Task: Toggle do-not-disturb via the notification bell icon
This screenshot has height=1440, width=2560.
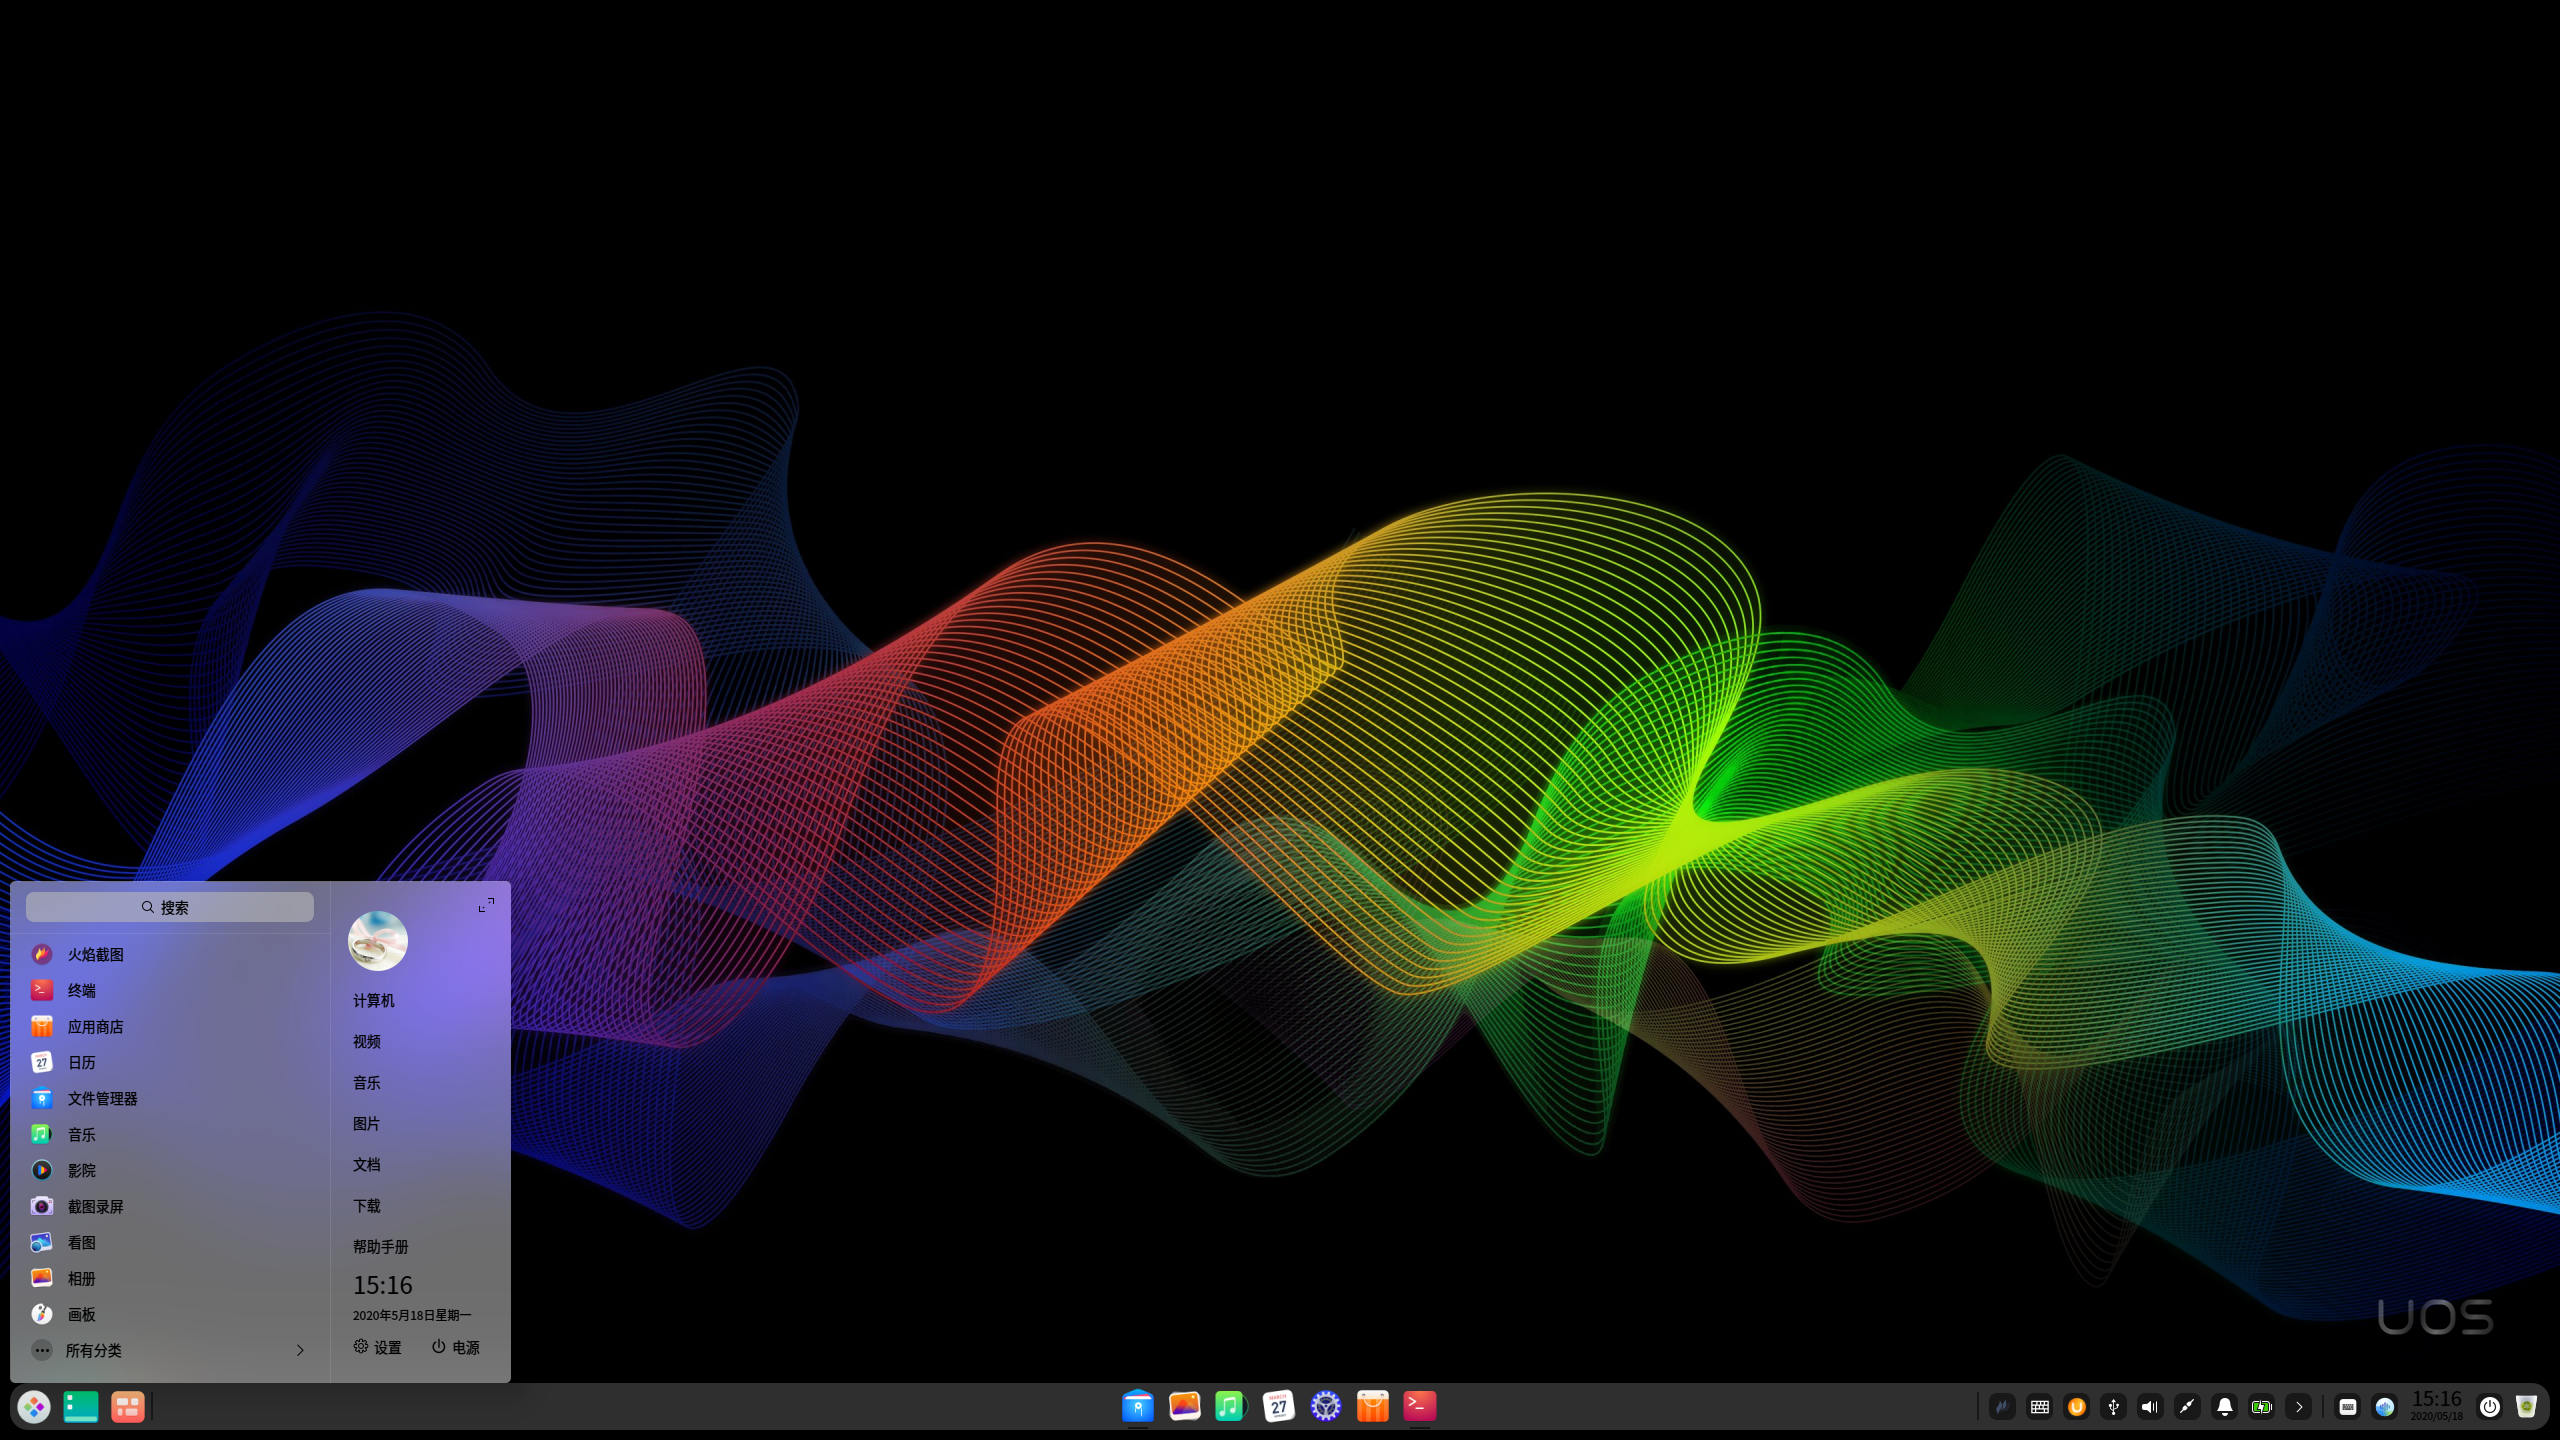Action: [2224, 1407]
